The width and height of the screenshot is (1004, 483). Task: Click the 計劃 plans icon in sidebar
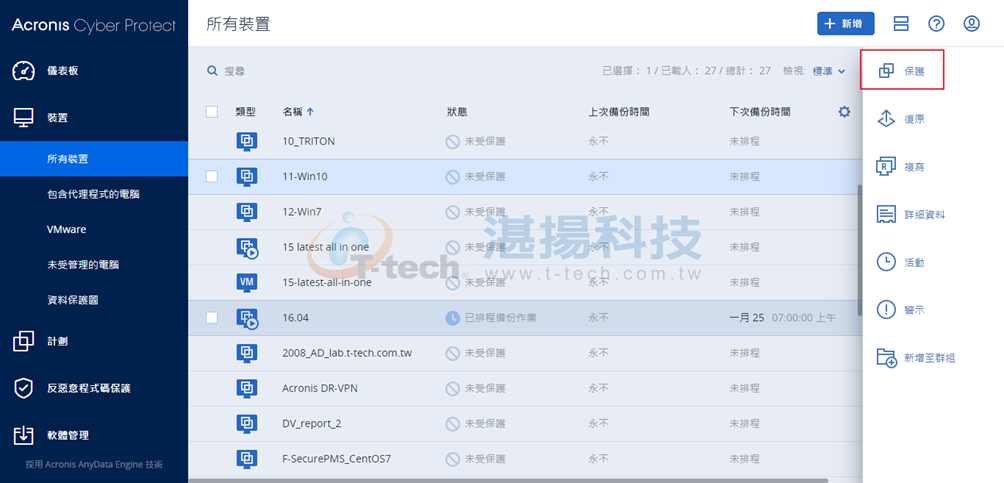tap(24, 341)
